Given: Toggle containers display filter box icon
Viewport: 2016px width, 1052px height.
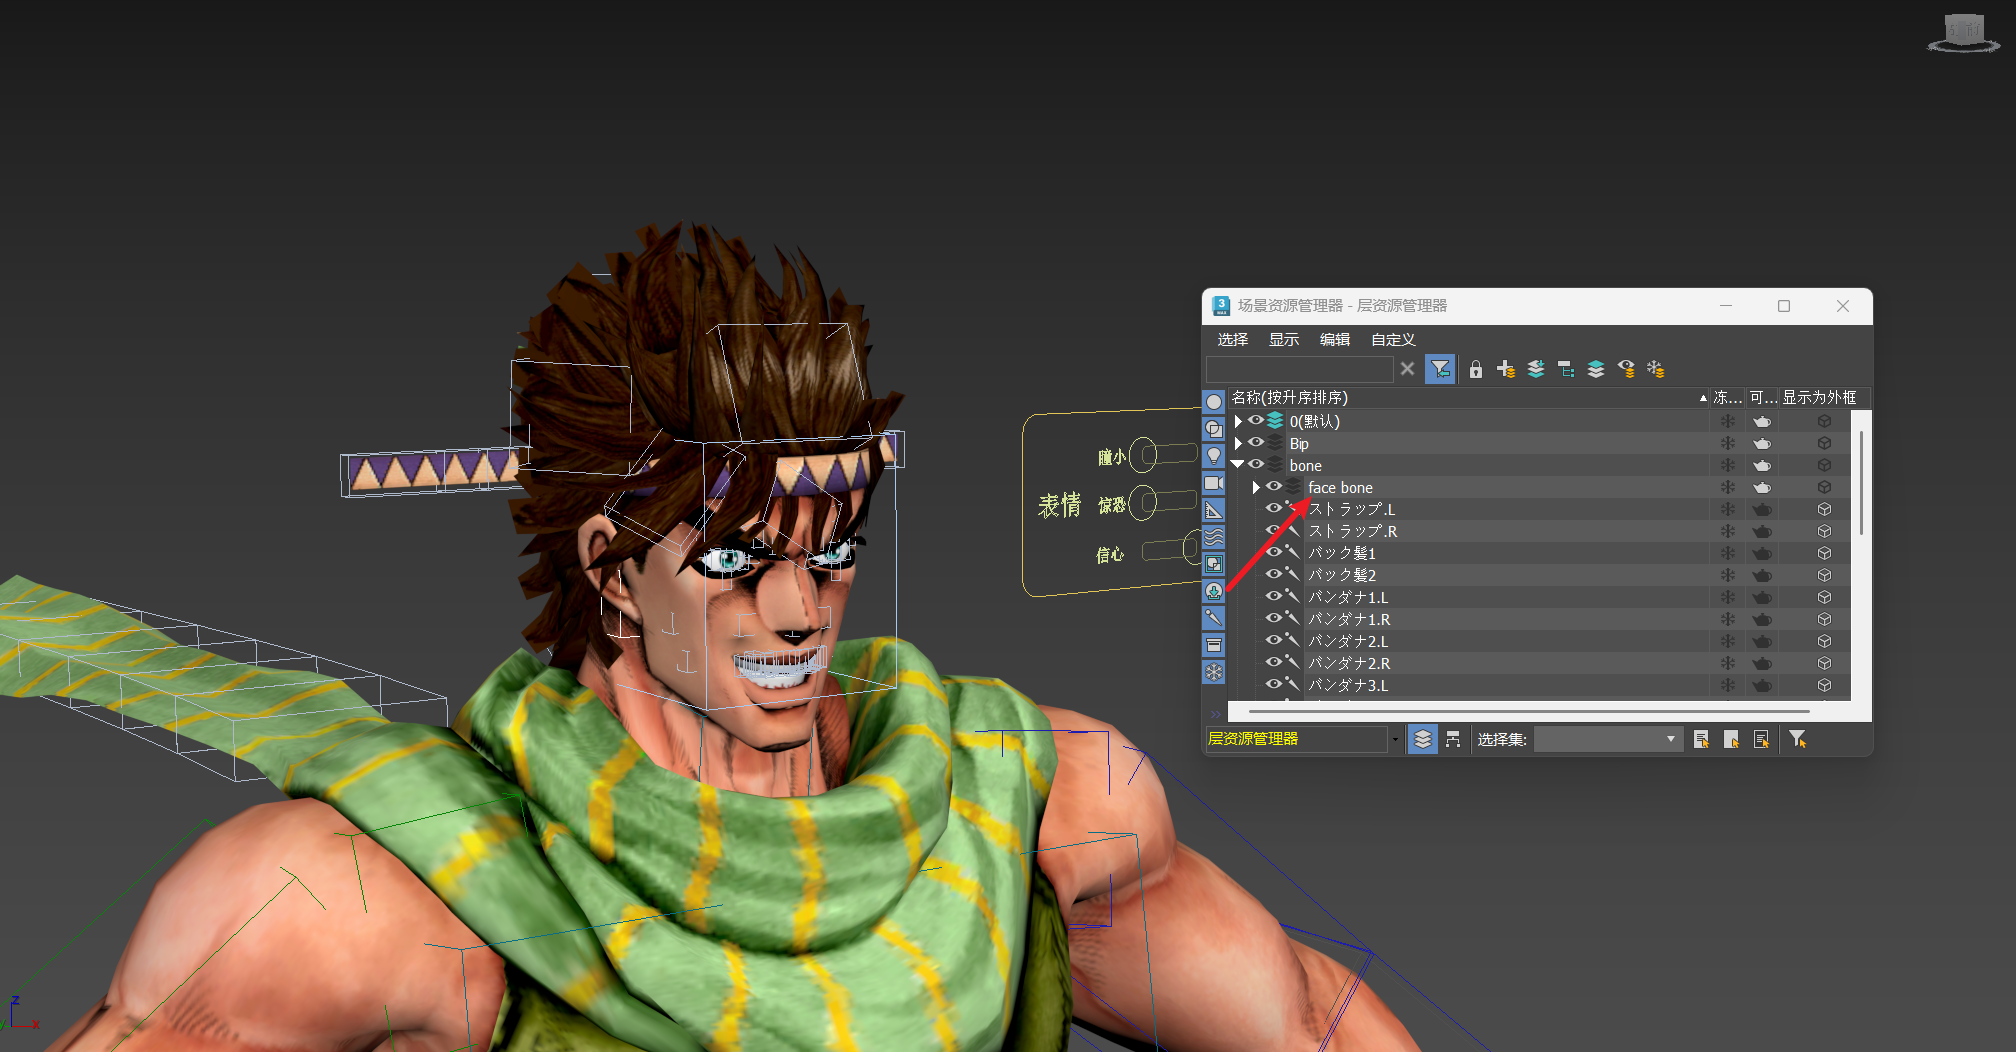Looking at the screenshot, I should click(1214, 645).
